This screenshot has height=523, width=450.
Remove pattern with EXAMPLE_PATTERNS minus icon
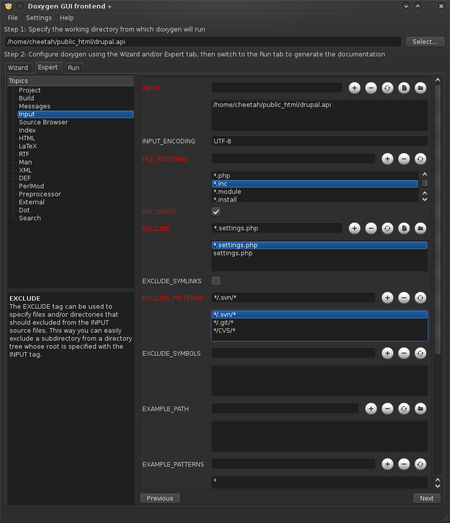tap(404, 464)
